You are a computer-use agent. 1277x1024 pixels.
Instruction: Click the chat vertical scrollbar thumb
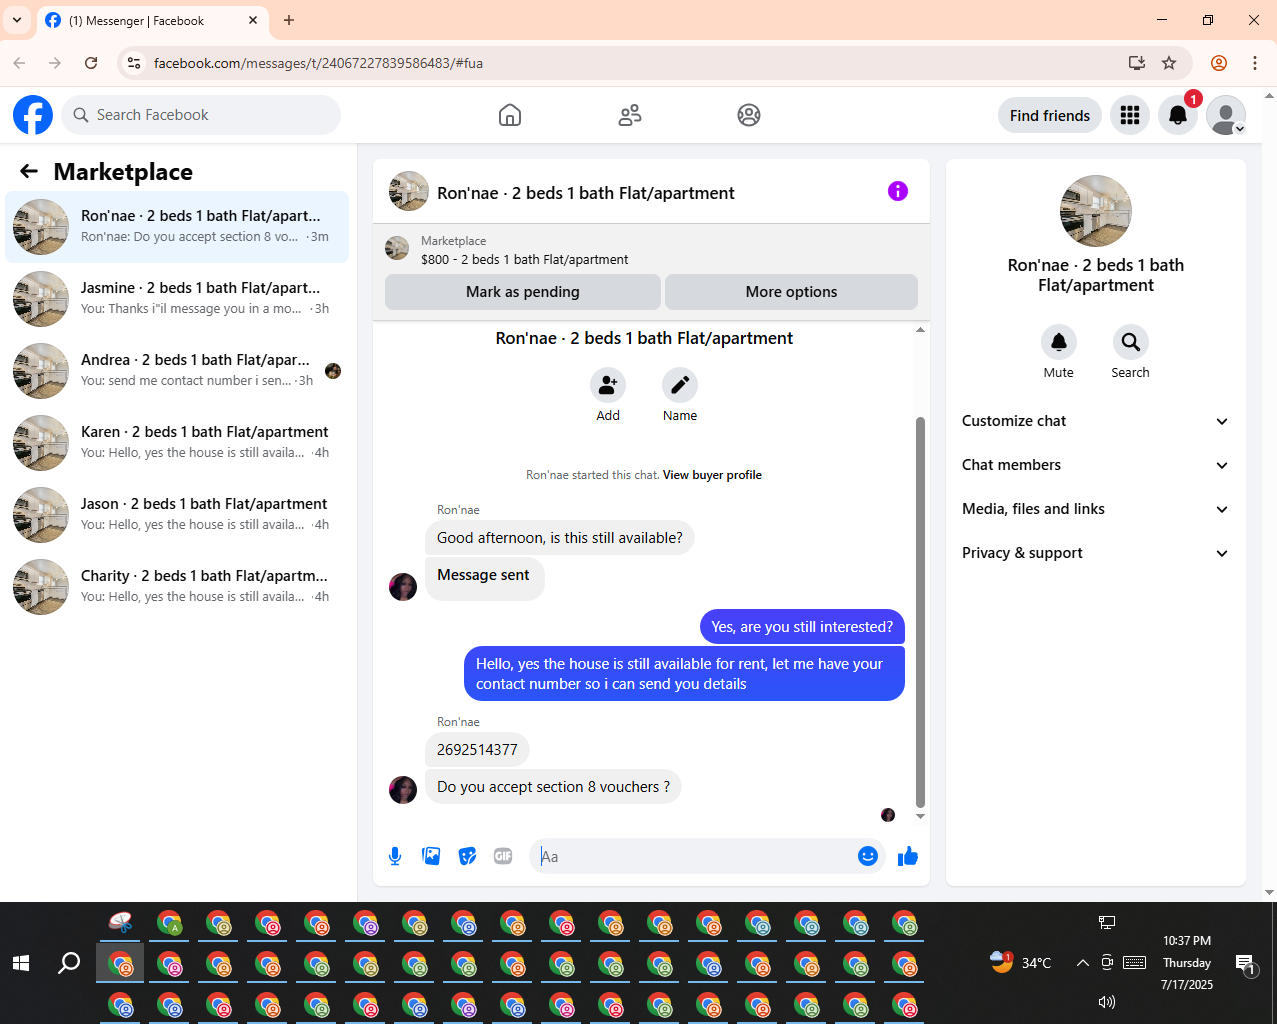click(x=920, y=611)
